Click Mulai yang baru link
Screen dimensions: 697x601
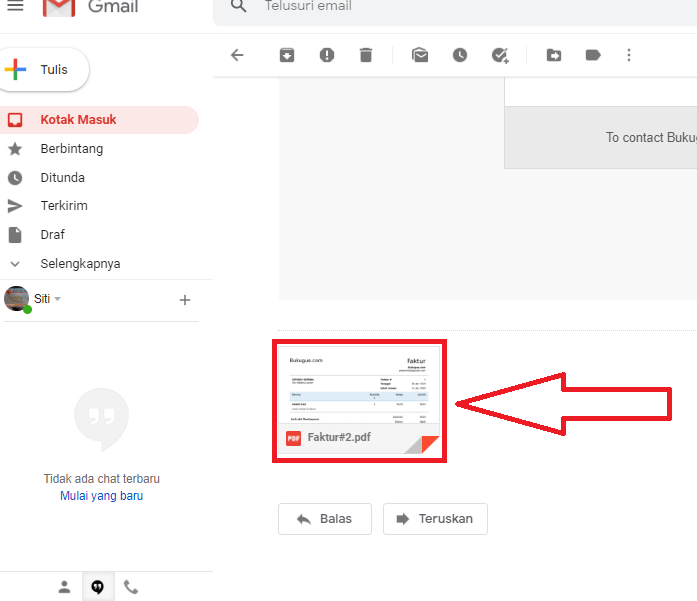click(x=101, y=496)
